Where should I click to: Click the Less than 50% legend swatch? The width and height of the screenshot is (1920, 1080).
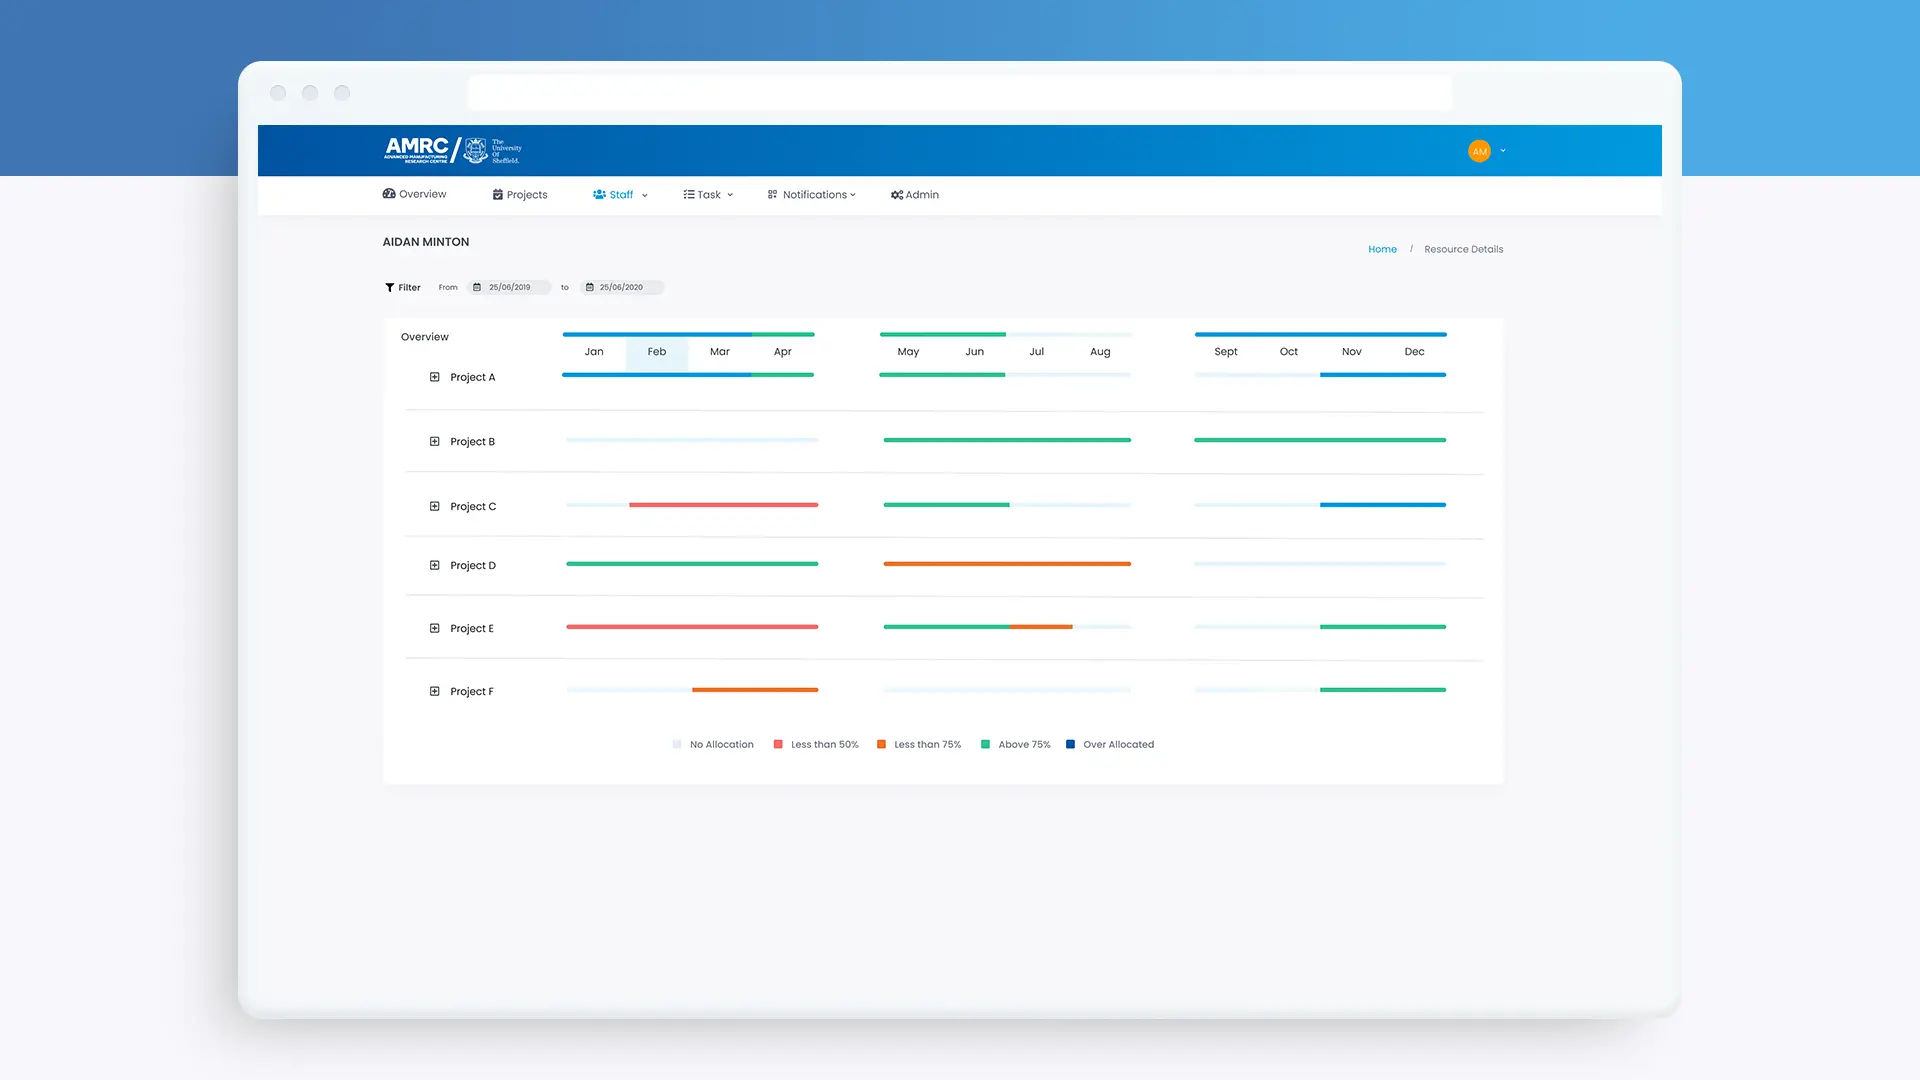point(777,744)
